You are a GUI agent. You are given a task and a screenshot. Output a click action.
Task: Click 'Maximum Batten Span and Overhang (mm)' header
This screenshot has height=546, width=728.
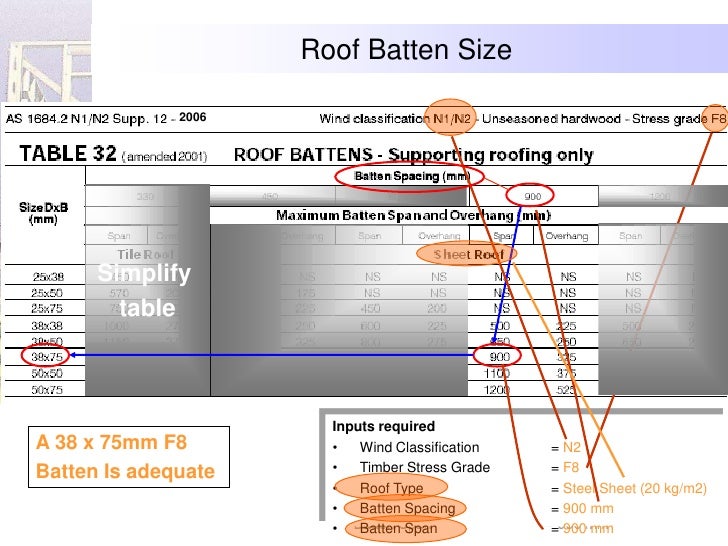pos(413,215)
